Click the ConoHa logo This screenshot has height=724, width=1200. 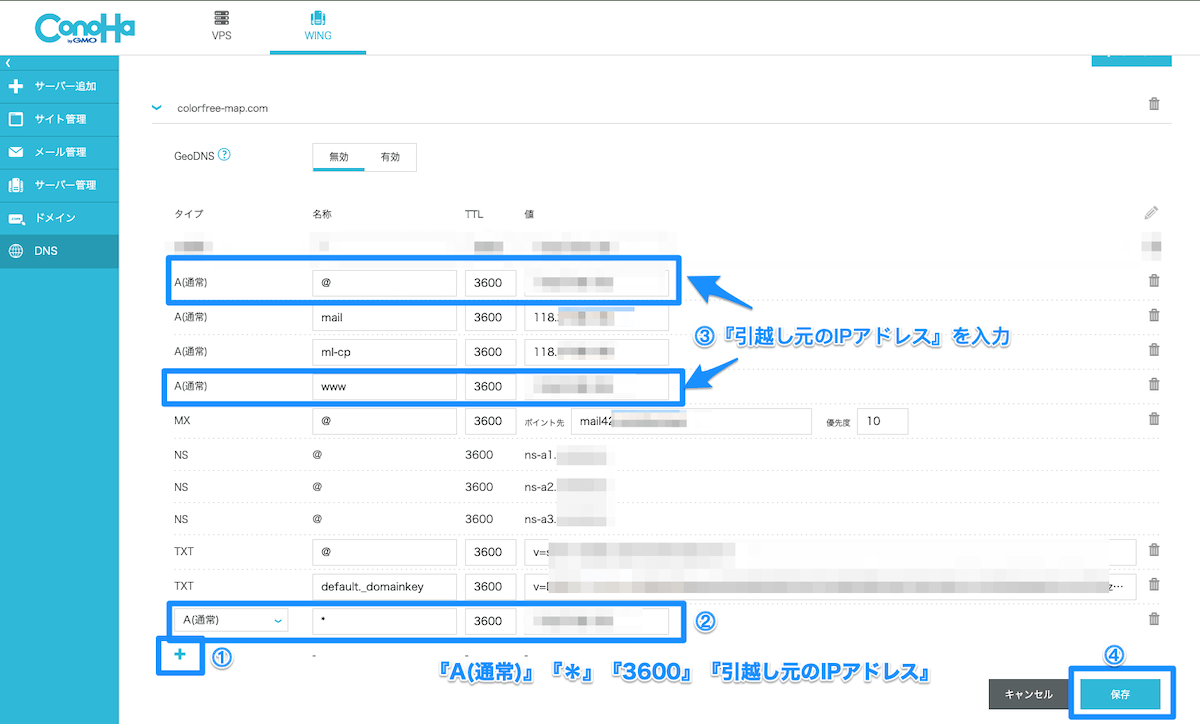[85, 29]
